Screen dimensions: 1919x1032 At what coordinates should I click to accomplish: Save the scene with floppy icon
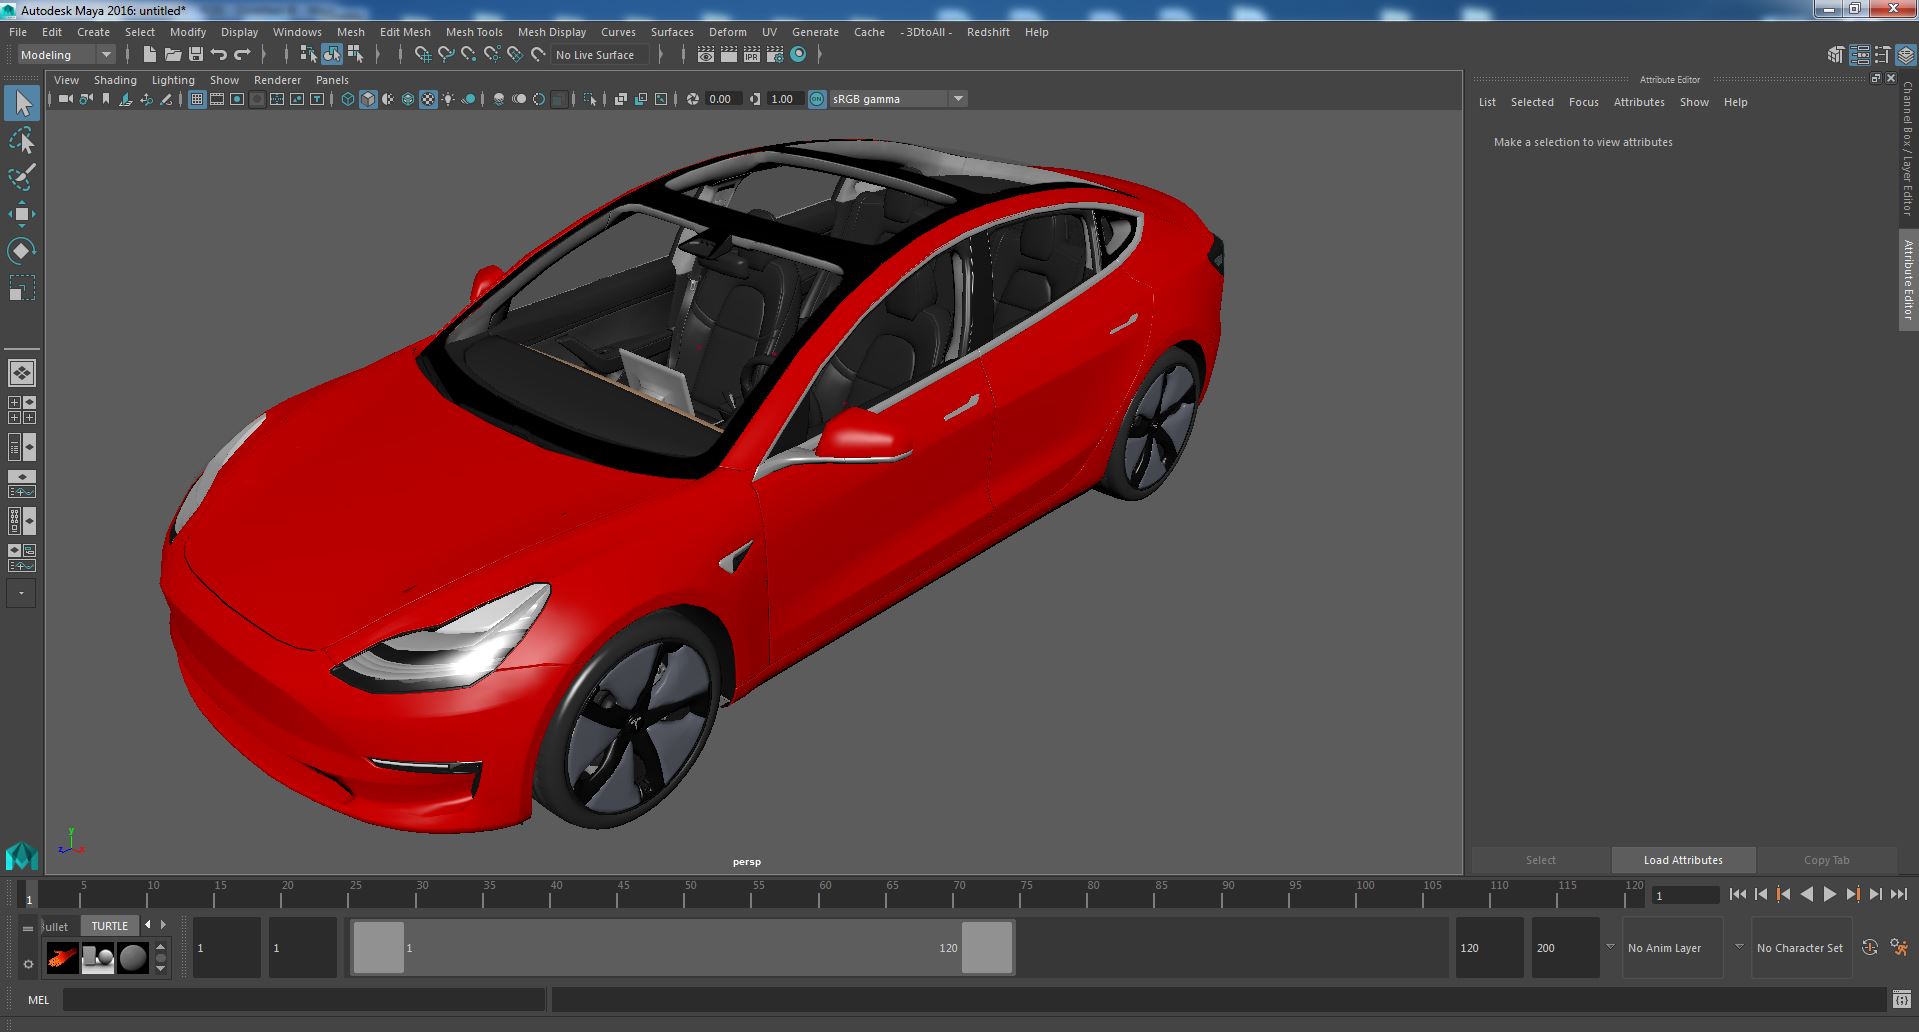point(196,55)
